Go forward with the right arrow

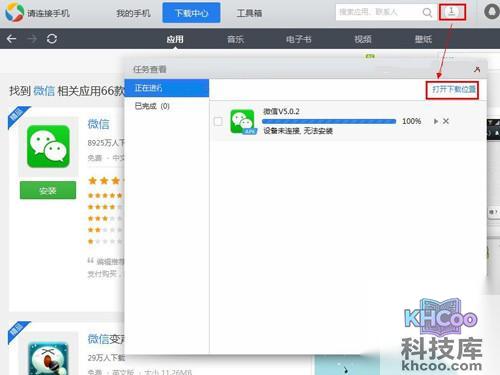click(x=32, y=39)
